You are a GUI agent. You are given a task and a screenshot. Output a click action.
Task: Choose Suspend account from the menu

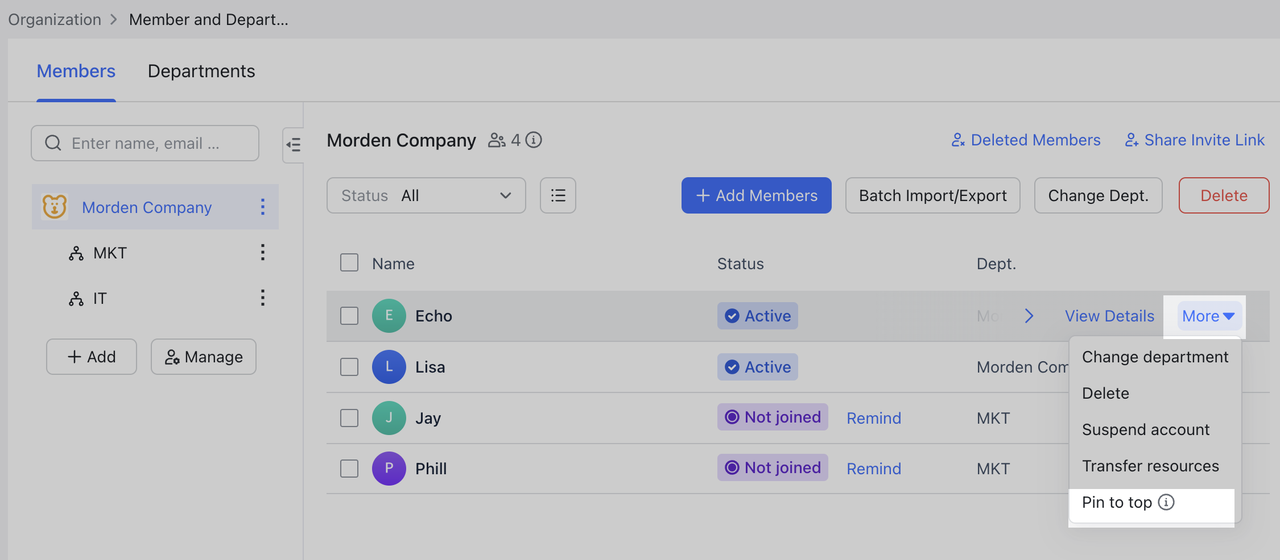click(x=1146, y=430)
